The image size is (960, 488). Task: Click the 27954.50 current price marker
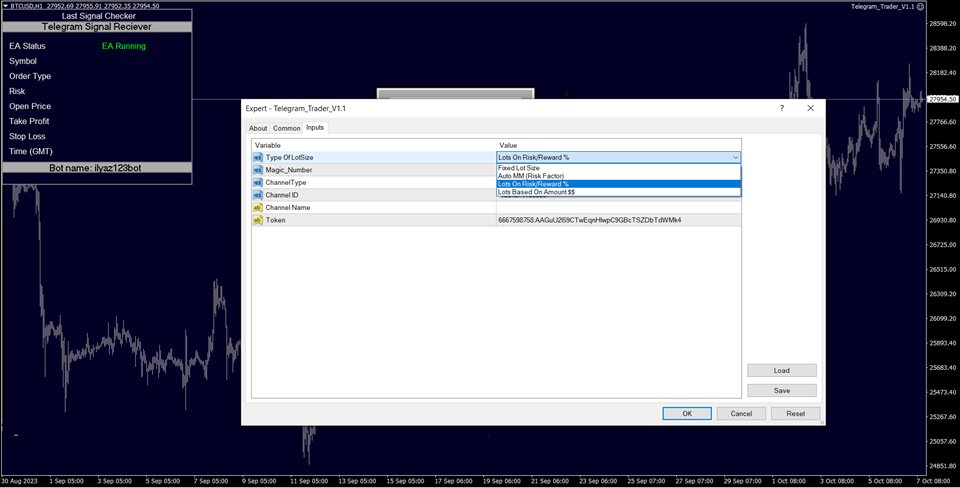[942, 99]
